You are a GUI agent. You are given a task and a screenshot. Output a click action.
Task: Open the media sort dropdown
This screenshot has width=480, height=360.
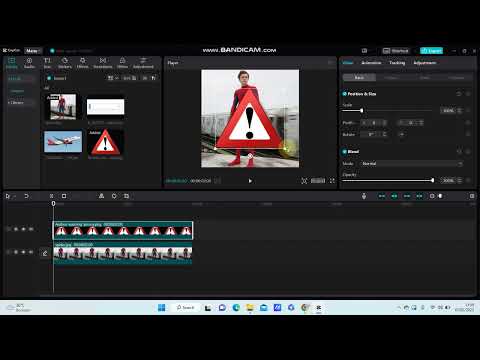tap(130, 78)
